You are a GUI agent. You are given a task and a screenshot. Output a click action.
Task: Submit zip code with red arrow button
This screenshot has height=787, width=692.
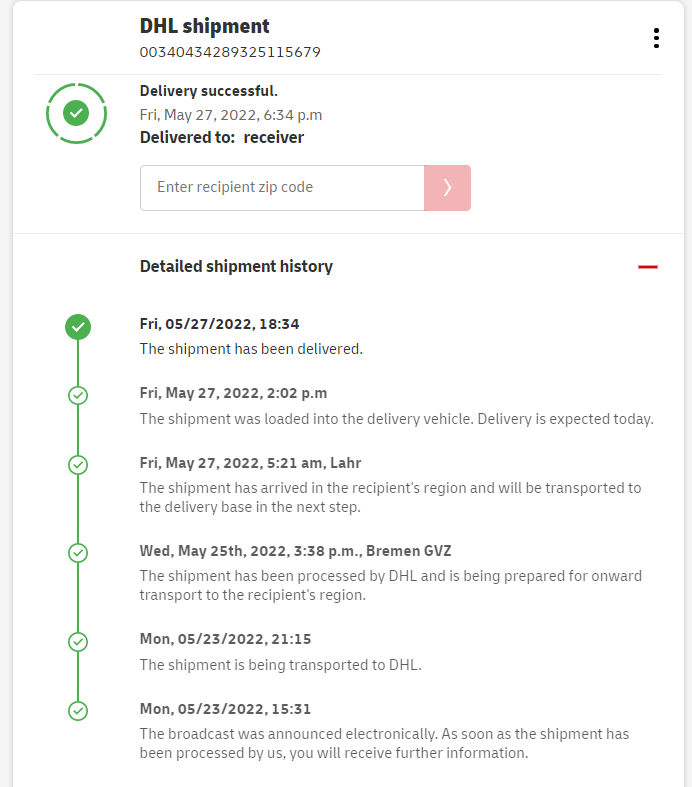447,188
